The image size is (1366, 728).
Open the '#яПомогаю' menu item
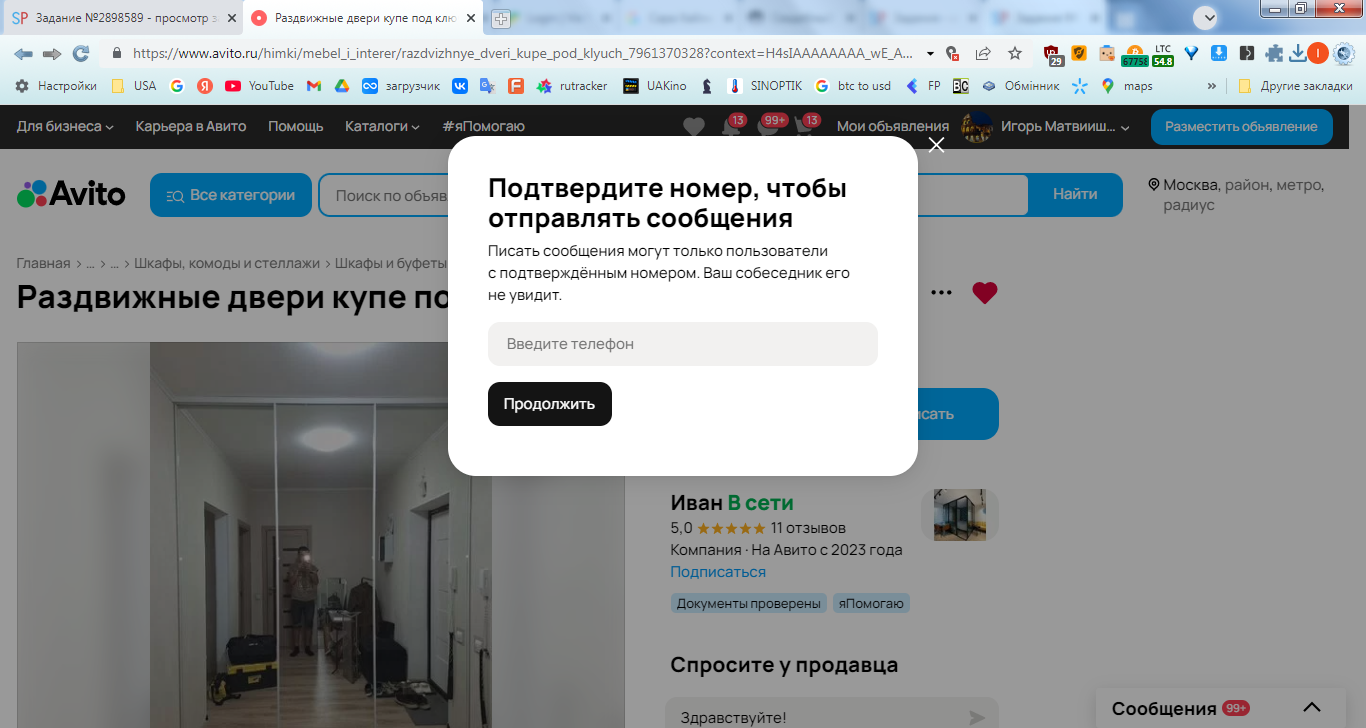pyautogui.click(x=483, y=126)
